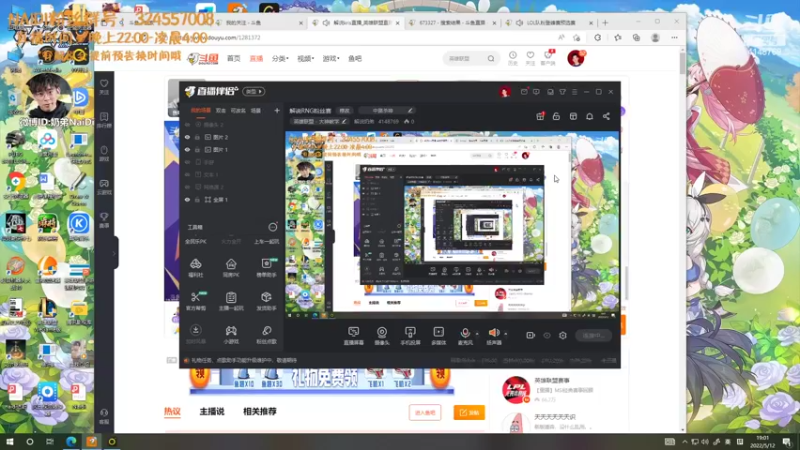Click the share icon in the streaming app
Image resolution: width=800 pixels, height=450 pixels.
tap(606, 116)
